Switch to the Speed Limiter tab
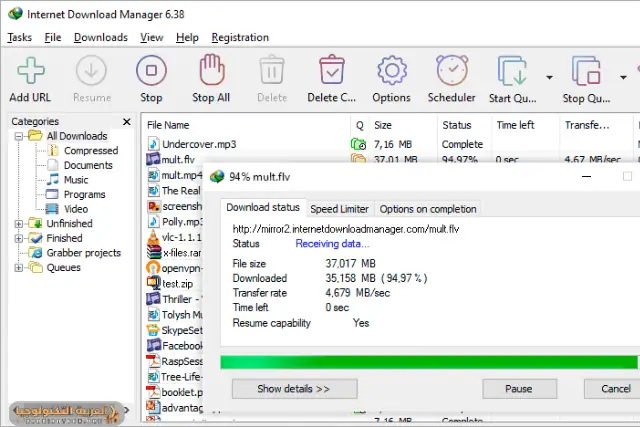Image resolution: width=640 pixels, height=427 pixels. pos(340,209)
